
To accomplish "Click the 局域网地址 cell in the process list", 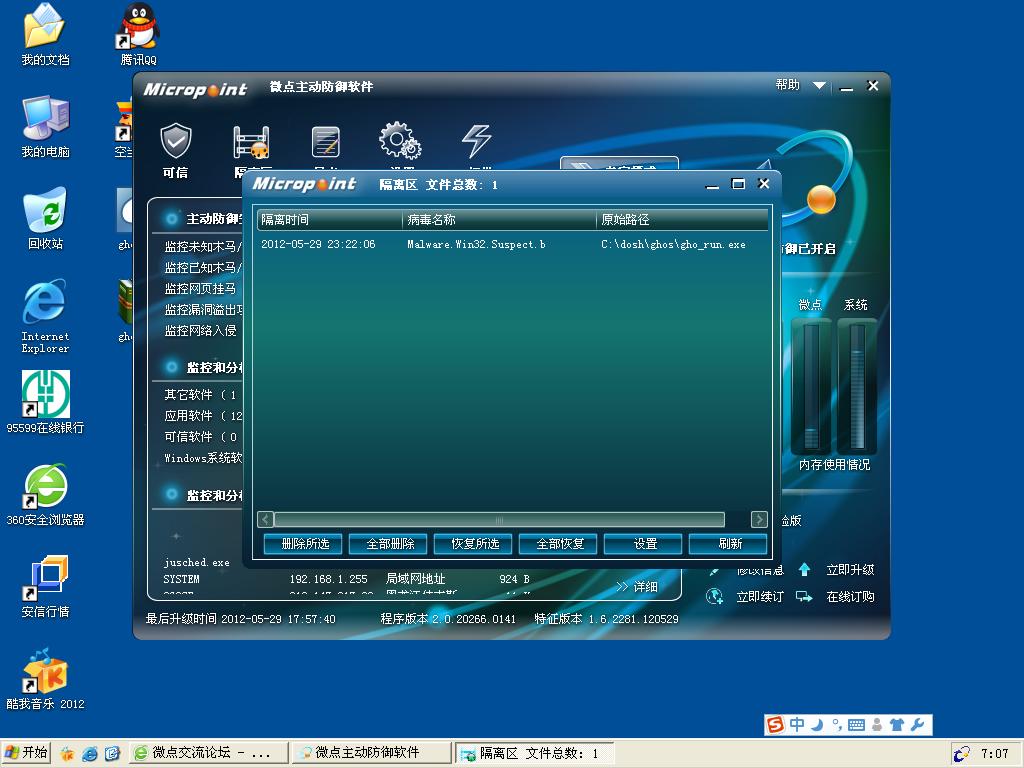I will point(415,579).
